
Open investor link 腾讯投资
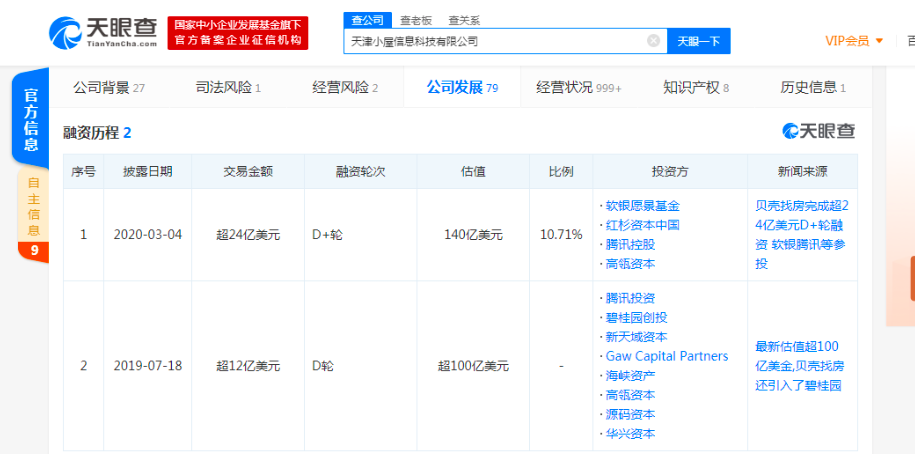tap(630, 298)
